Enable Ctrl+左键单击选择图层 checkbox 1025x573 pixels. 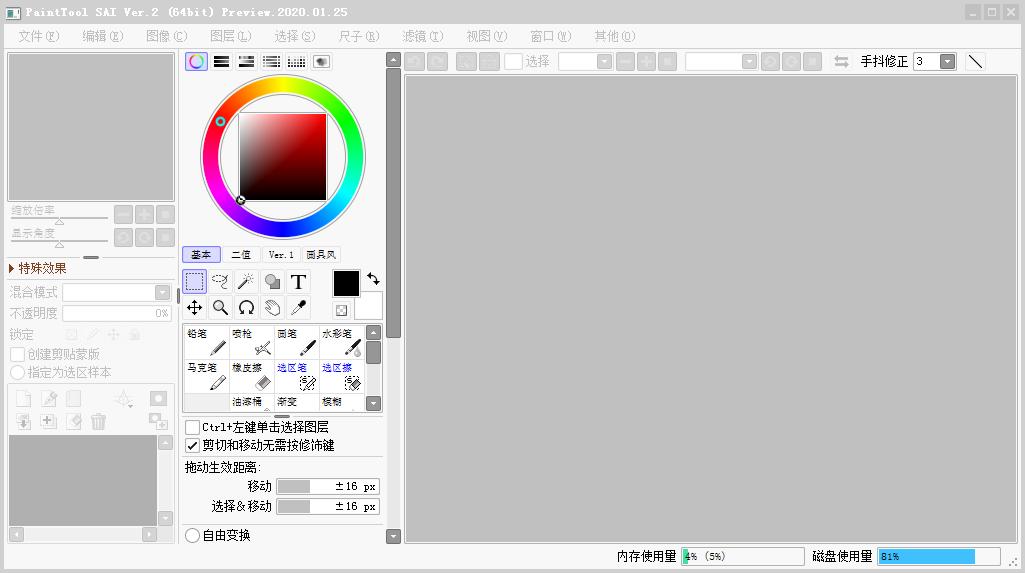click(x=192, y=427)
